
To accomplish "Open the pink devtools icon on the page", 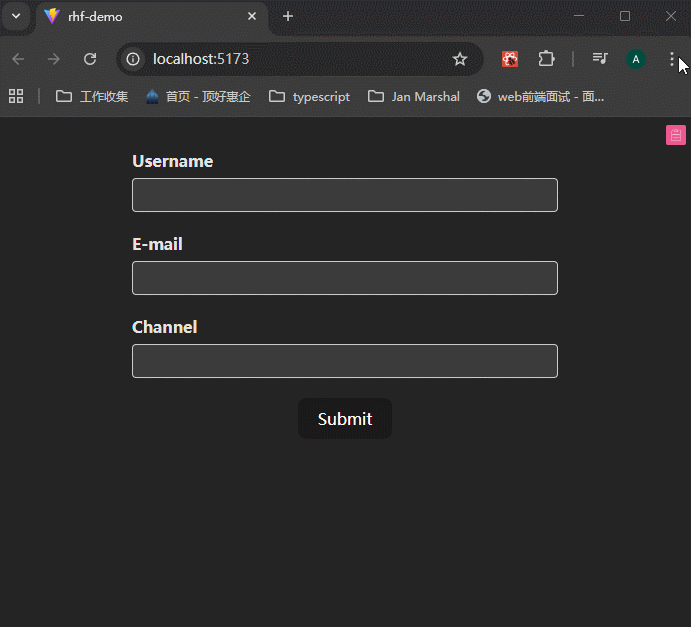I will (x=676, y=135).
